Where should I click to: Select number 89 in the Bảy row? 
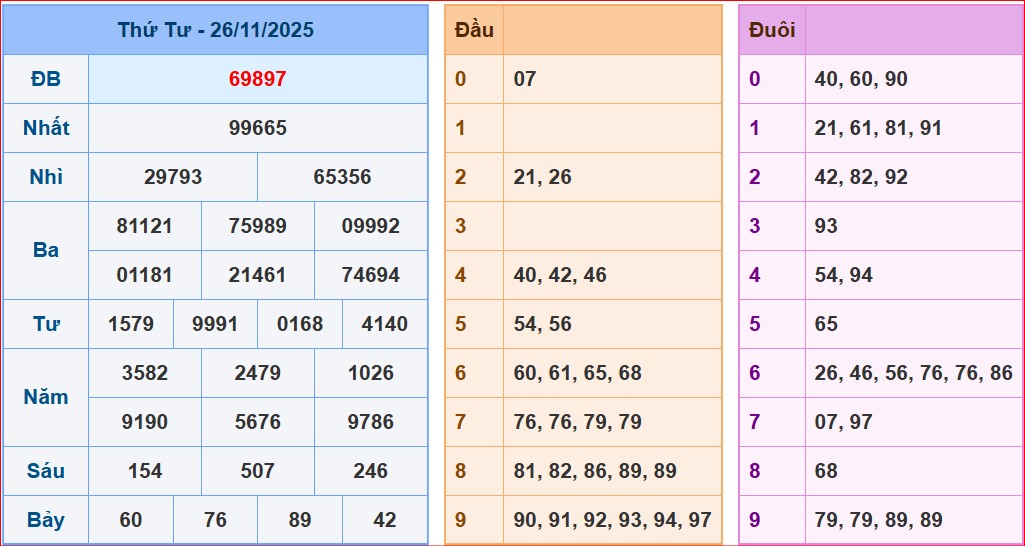[x=300, y=520]
